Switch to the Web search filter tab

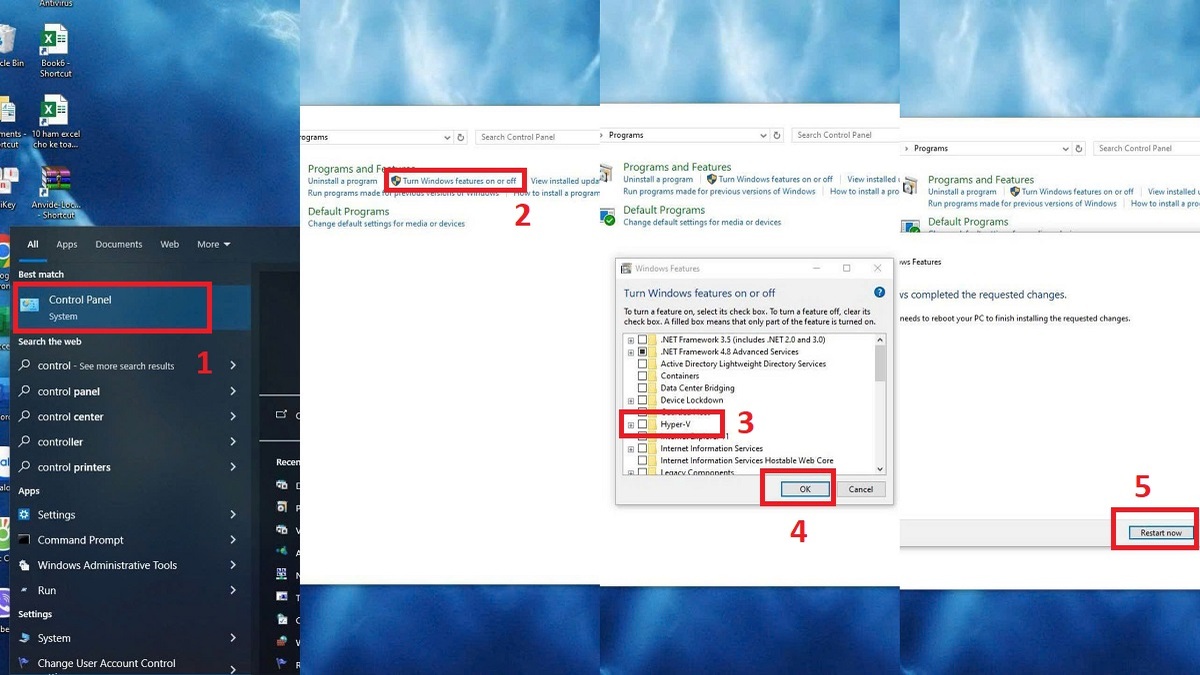pyautogui.click(x=170, y=244)
